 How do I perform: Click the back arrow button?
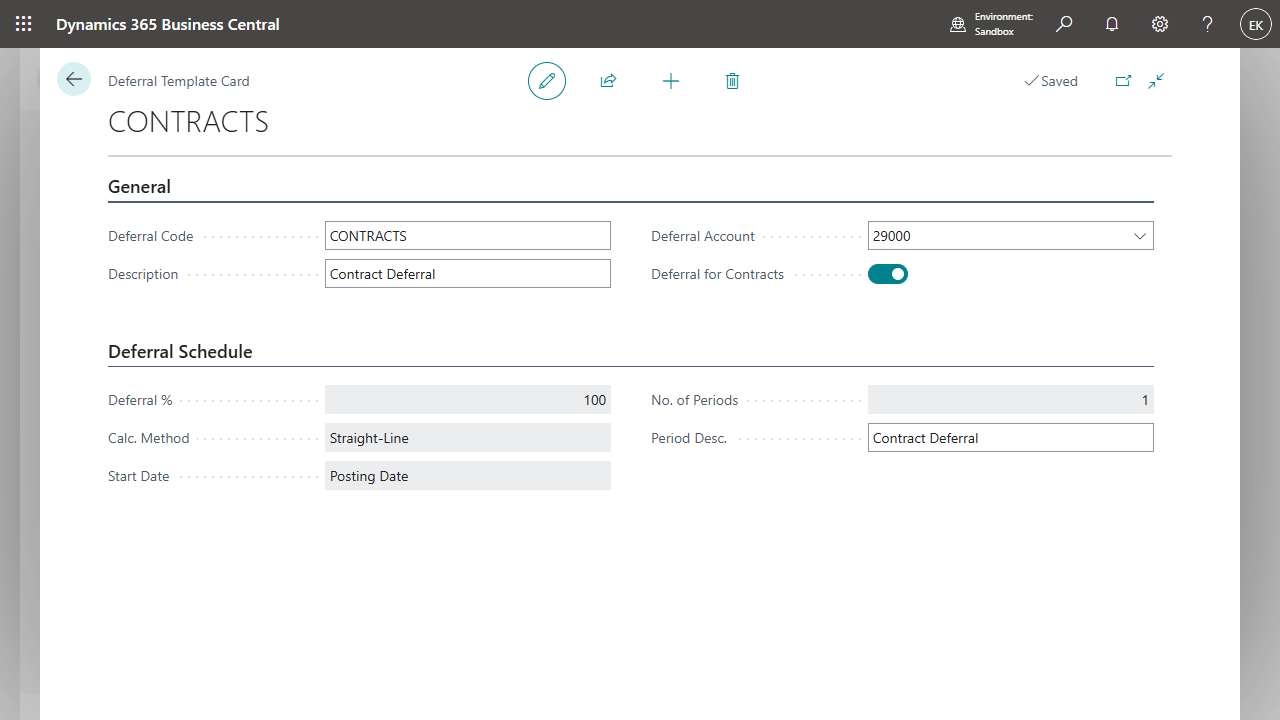(74, 79)
